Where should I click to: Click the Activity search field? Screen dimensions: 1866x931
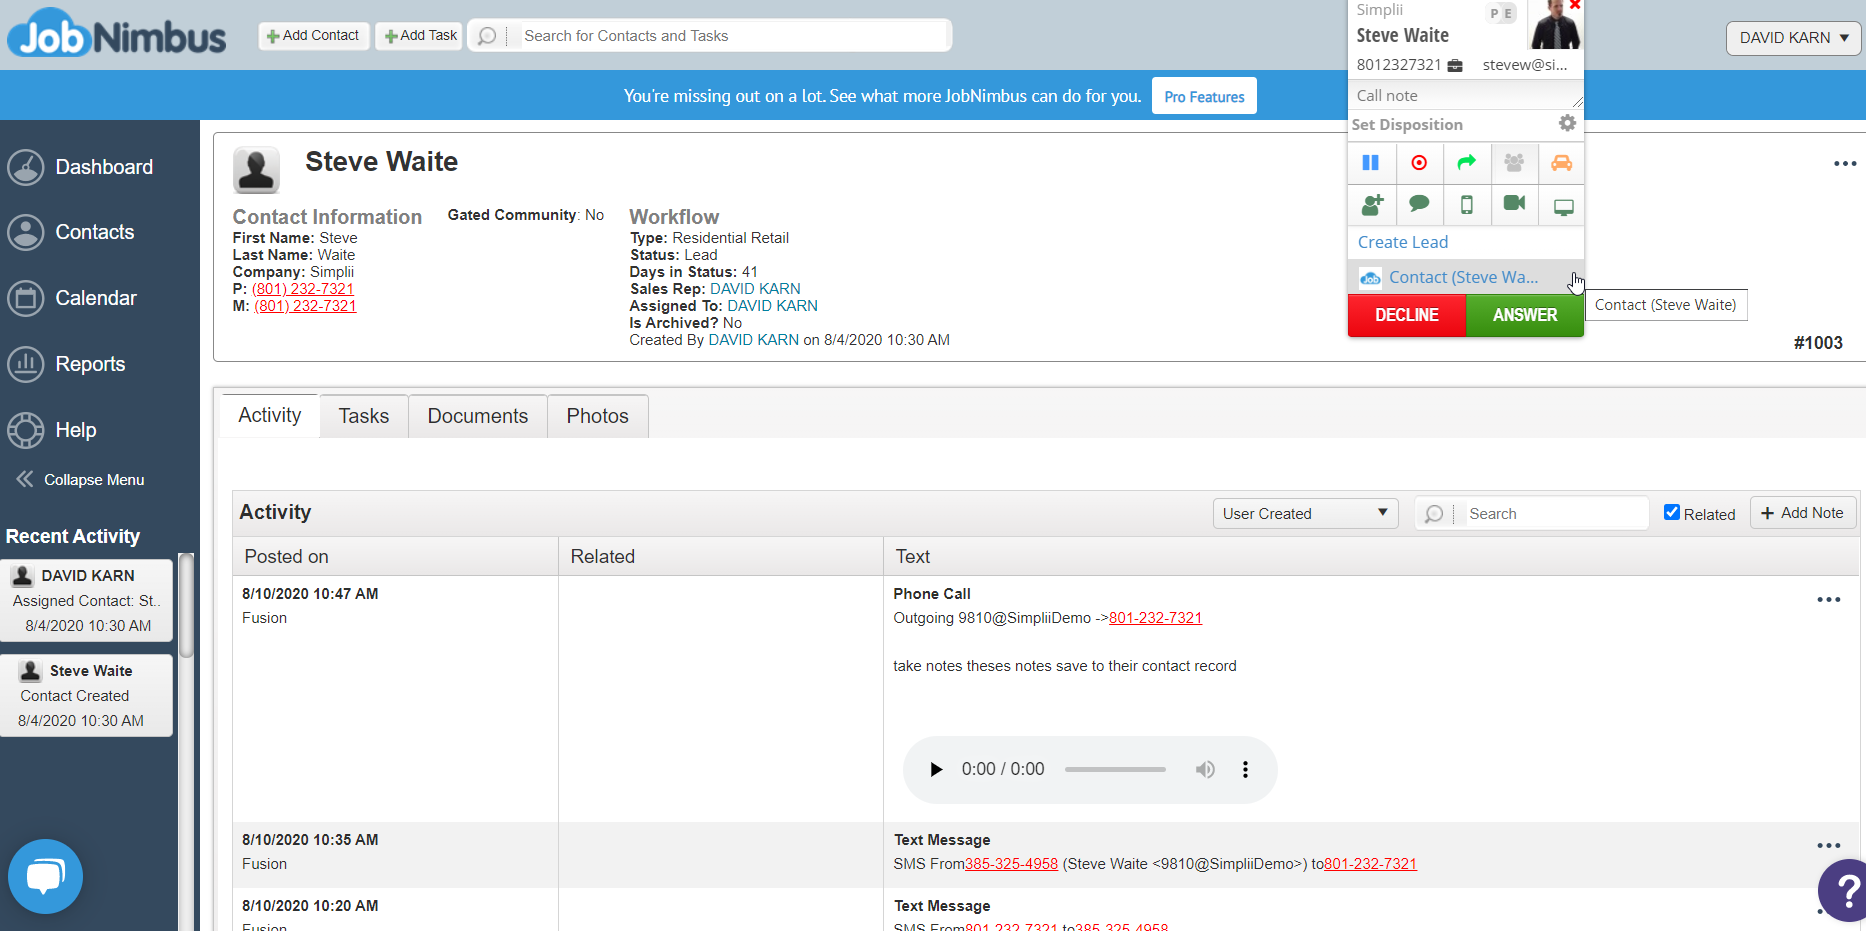click(1554, 513)
